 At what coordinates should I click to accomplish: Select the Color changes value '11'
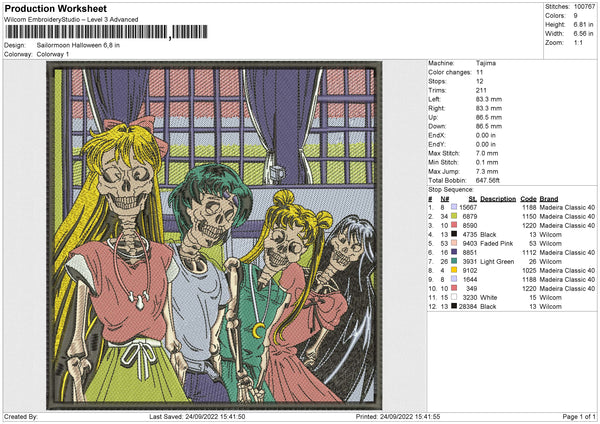click(479, 72)
